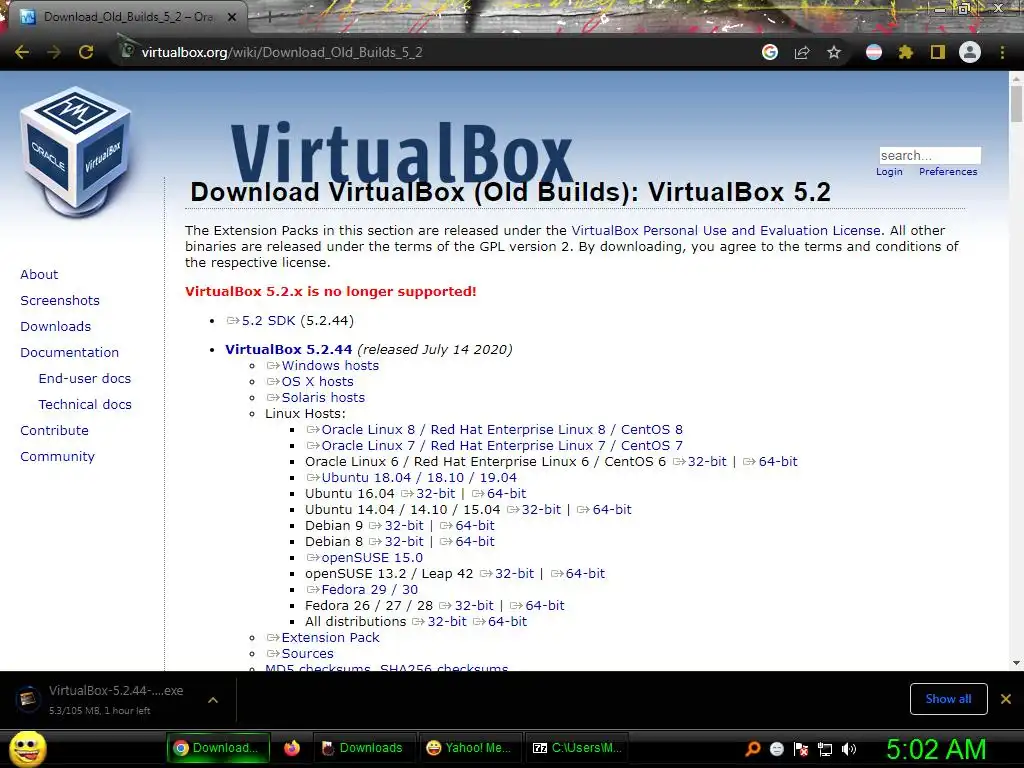Open the Contribute sidebar link

(x=54, y=431)
